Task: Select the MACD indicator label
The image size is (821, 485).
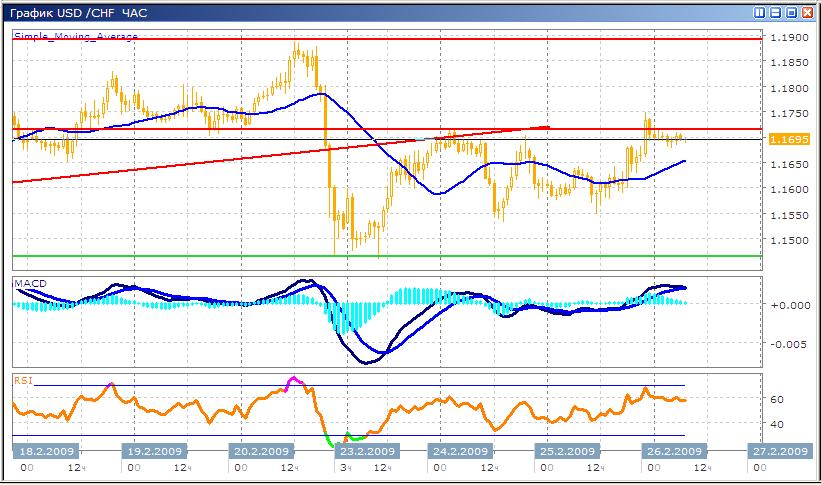Action: 30,284
